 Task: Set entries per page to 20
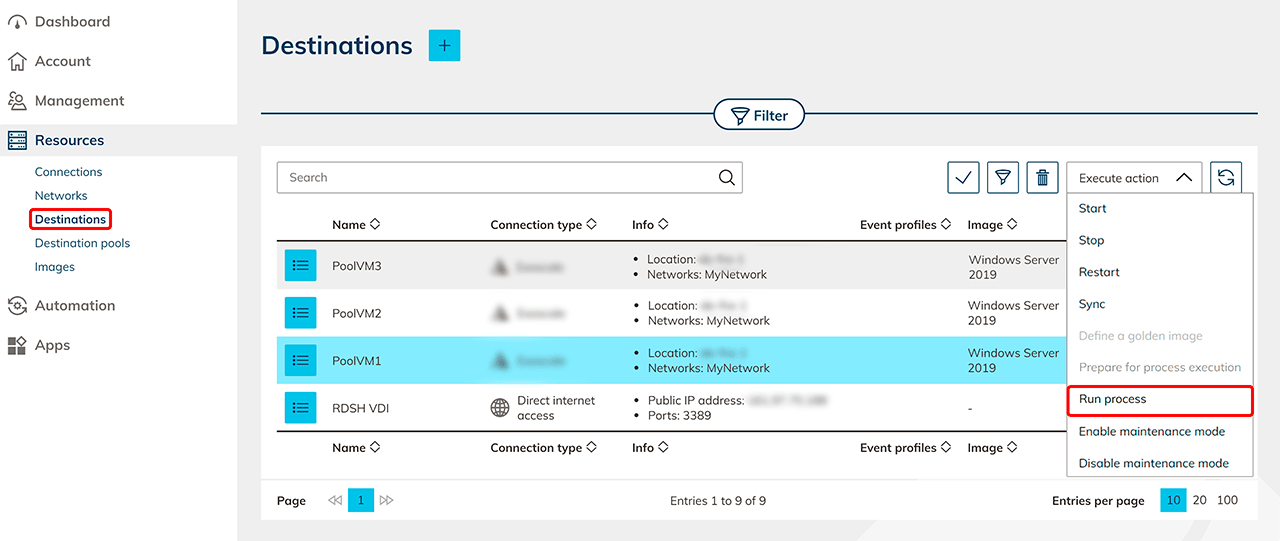pos(1199,500)
